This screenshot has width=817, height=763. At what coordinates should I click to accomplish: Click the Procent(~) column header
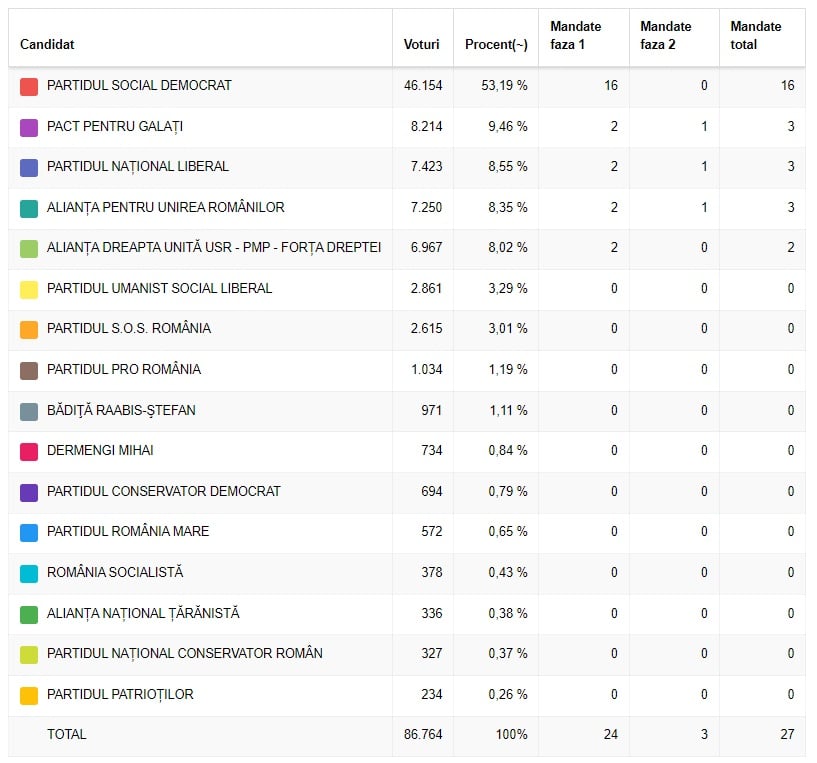[x=496, y=44]
